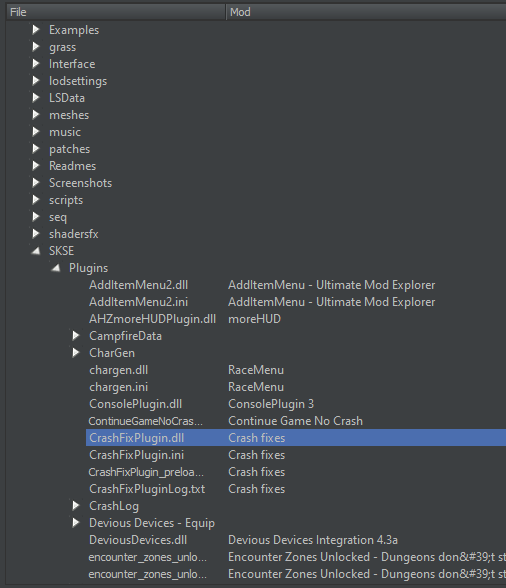Select DeviousDevices.dll file

click(138, 540)
